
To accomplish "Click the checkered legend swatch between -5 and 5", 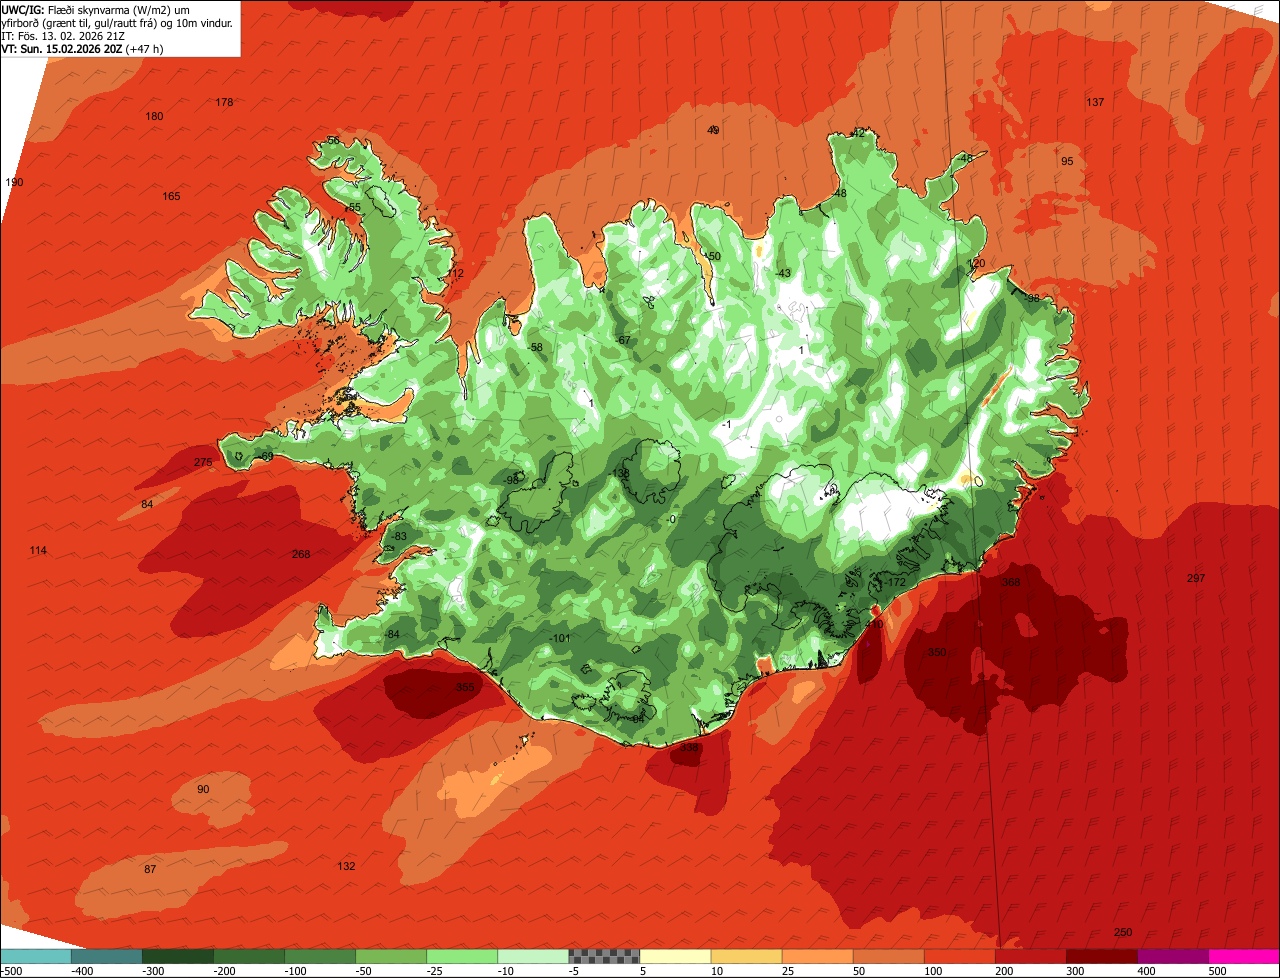I will click(x=604, y=956).
